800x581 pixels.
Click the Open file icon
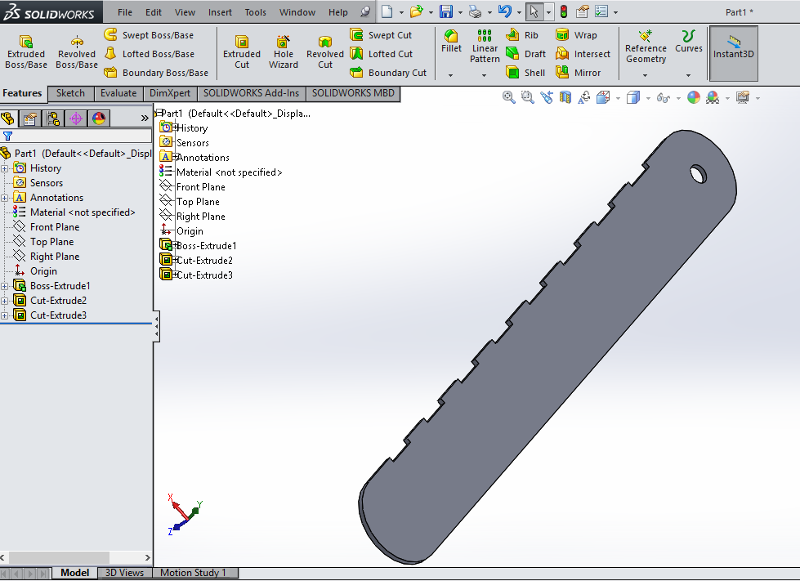417,11
